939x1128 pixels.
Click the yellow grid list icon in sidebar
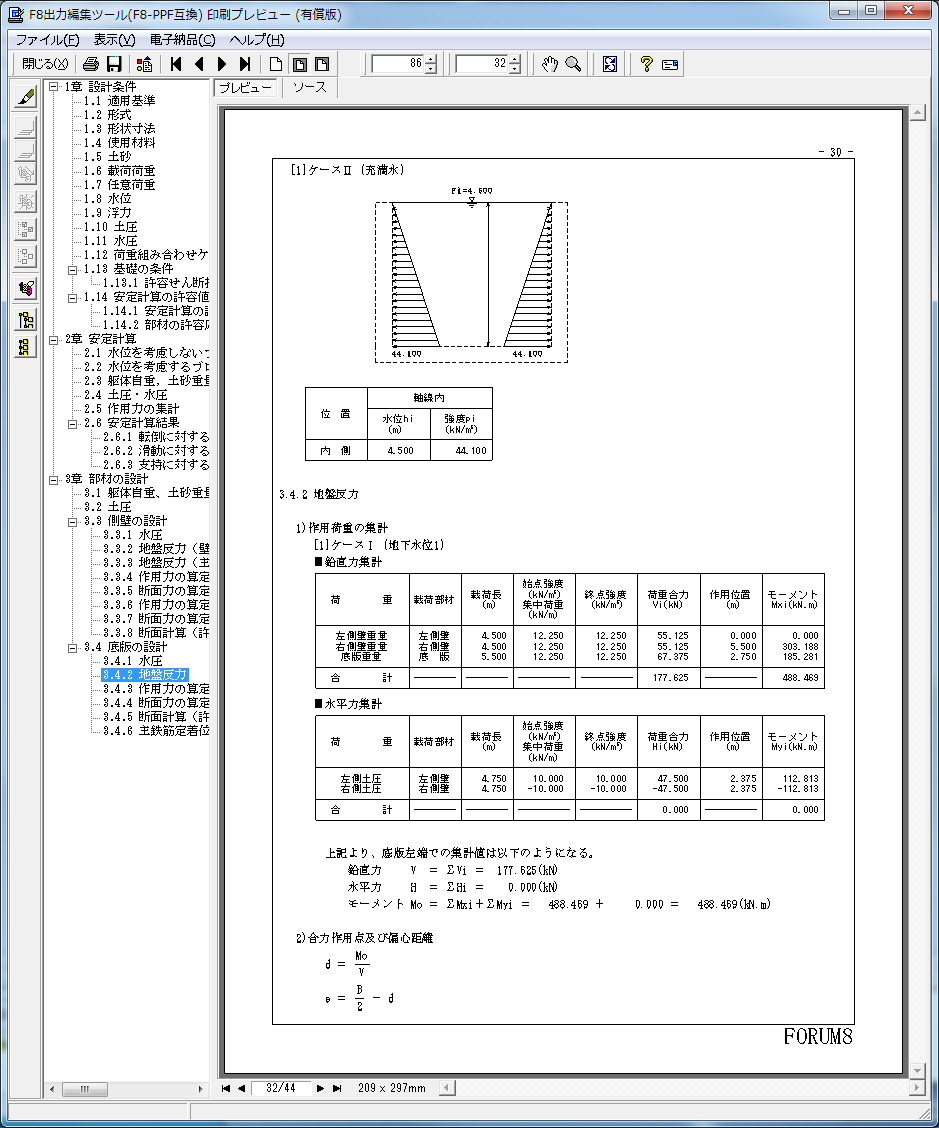coord(25,347)
